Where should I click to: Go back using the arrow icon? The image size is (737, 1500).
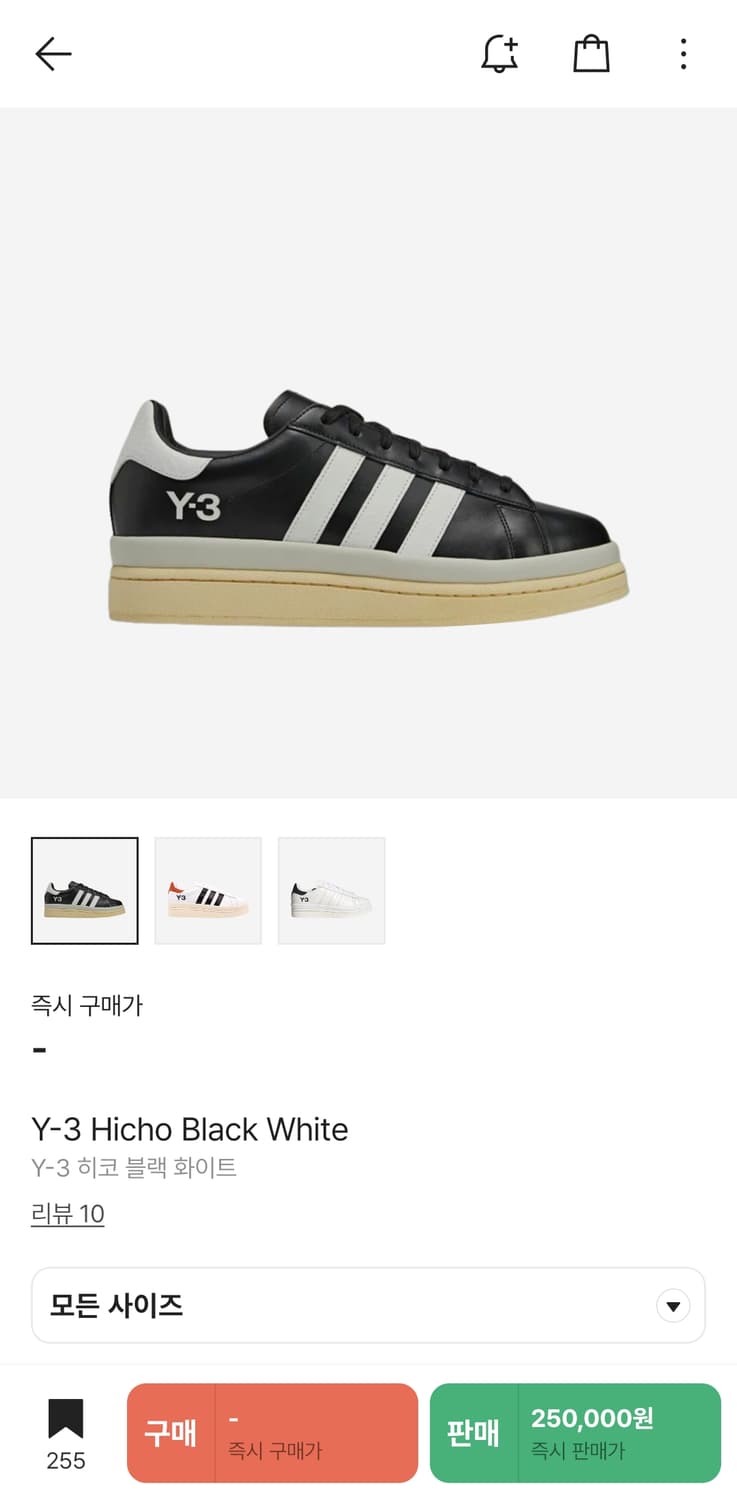(53, 54)
